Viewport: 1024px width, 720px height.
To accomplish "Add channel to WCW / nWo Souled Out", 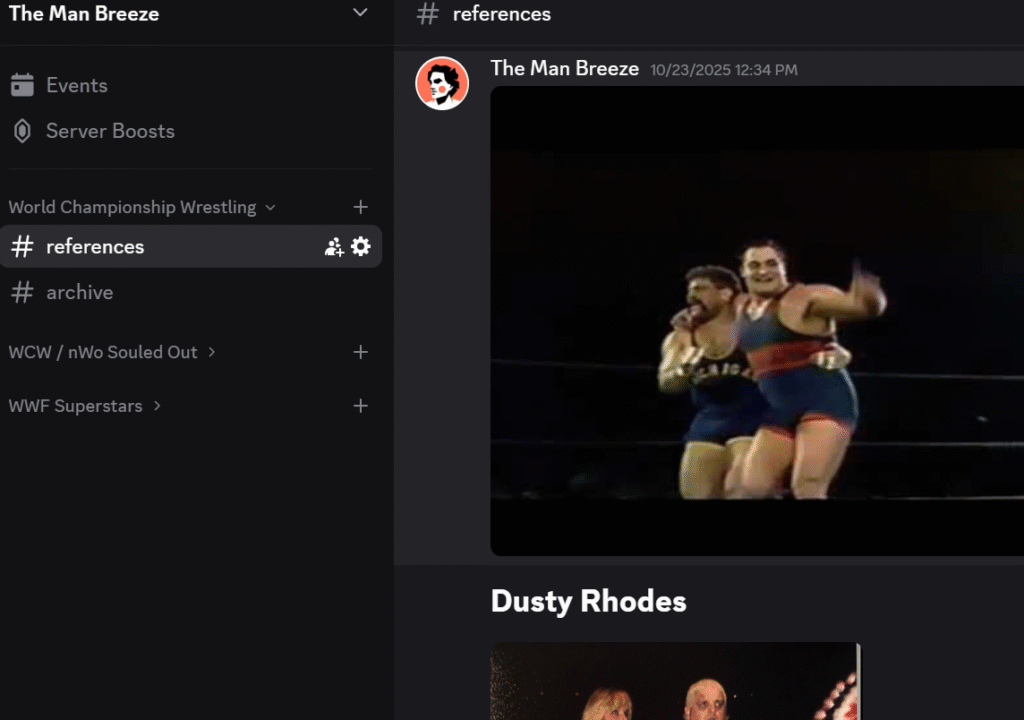I will pyautogui.click(x=361, y=352).
